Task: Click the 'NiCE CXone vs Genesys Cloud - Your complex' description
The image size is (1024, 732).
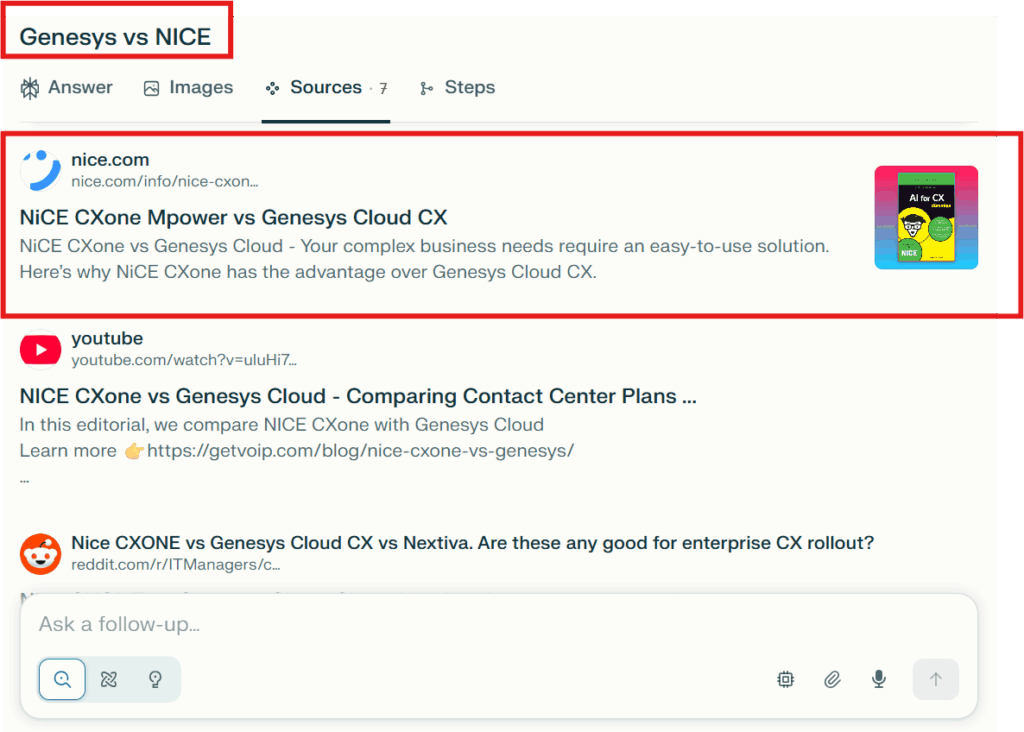Action: tap(424, 259)
